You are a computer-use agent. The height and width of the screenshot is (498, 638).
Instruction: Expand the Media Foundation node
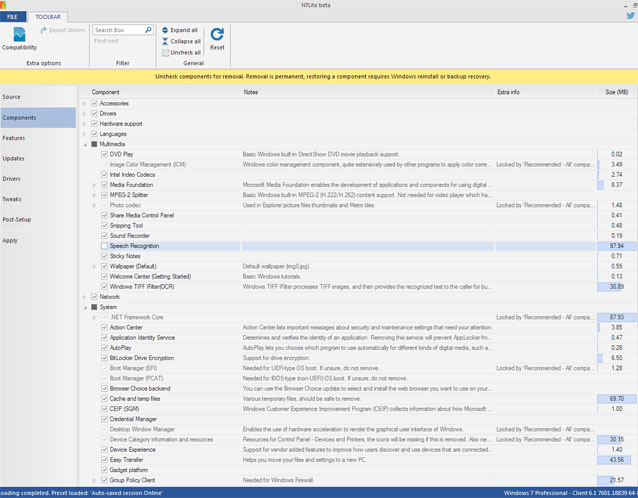pyautogui.click(x=94, y=185)
